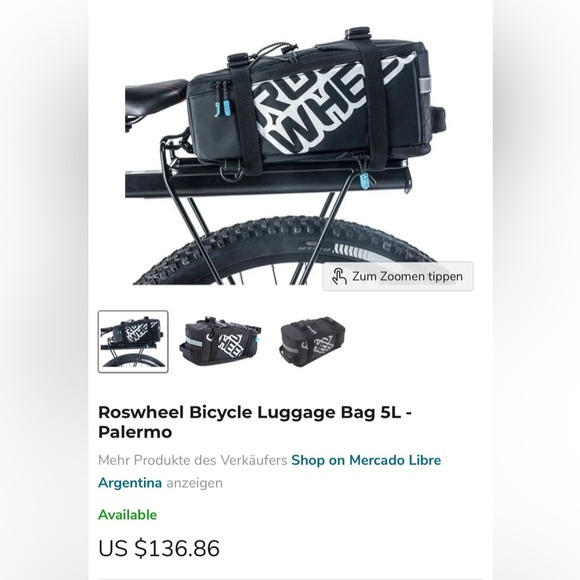Click the US $136.86 price
Image resolution: width=580 pixels, height=580 pixels.
coord(159,548)
